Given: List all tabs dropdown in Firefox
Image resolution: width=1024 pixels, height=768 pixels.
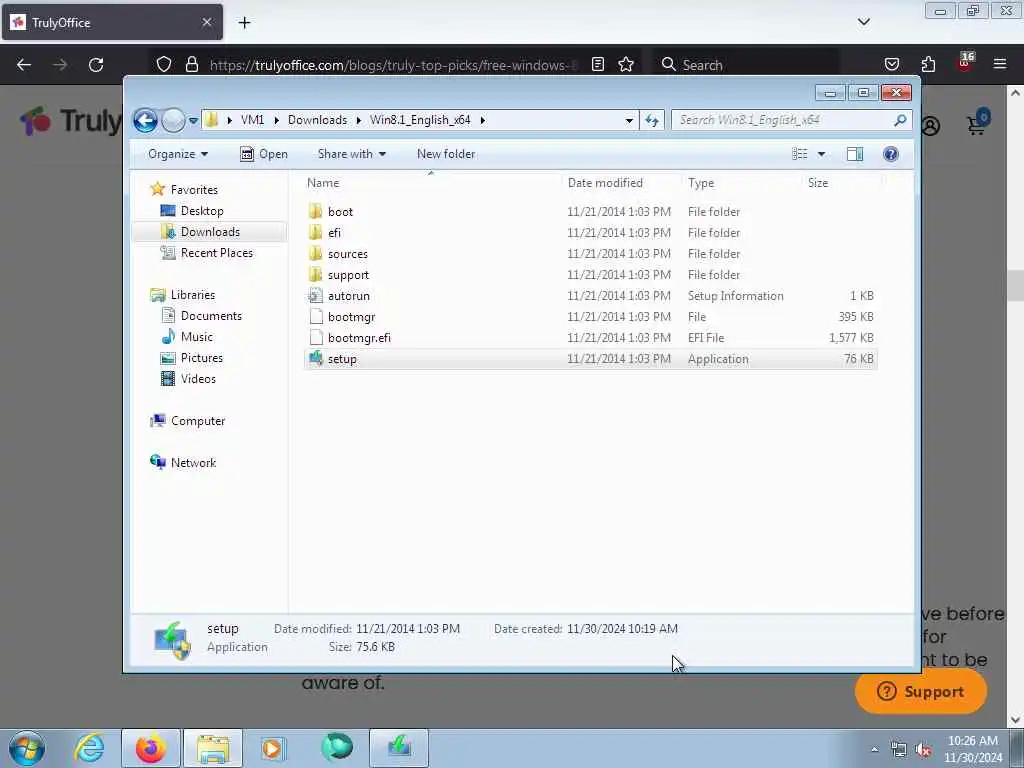Looking at the screenshot, I should click(x=864, y=22).
